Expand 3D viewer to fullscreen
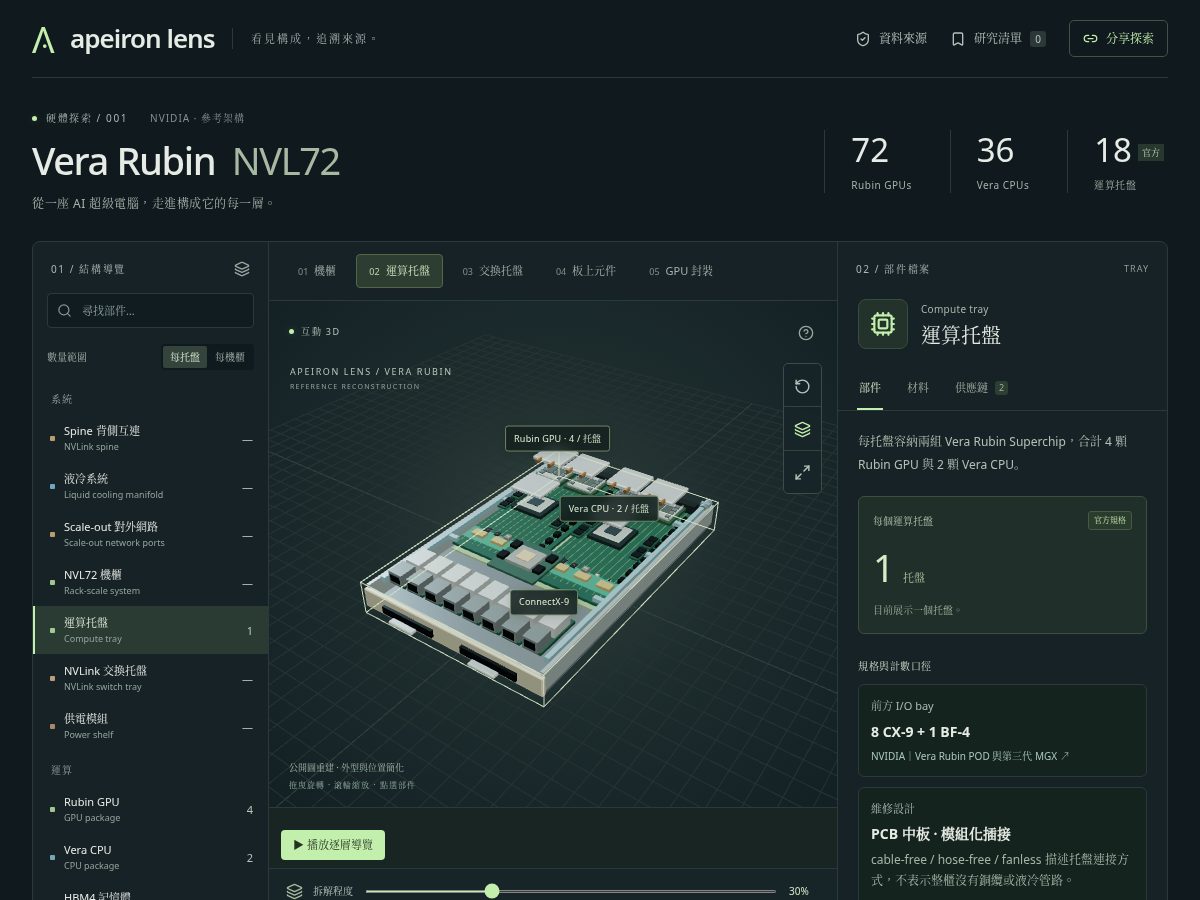1200x900 pixels. [802, 472]
